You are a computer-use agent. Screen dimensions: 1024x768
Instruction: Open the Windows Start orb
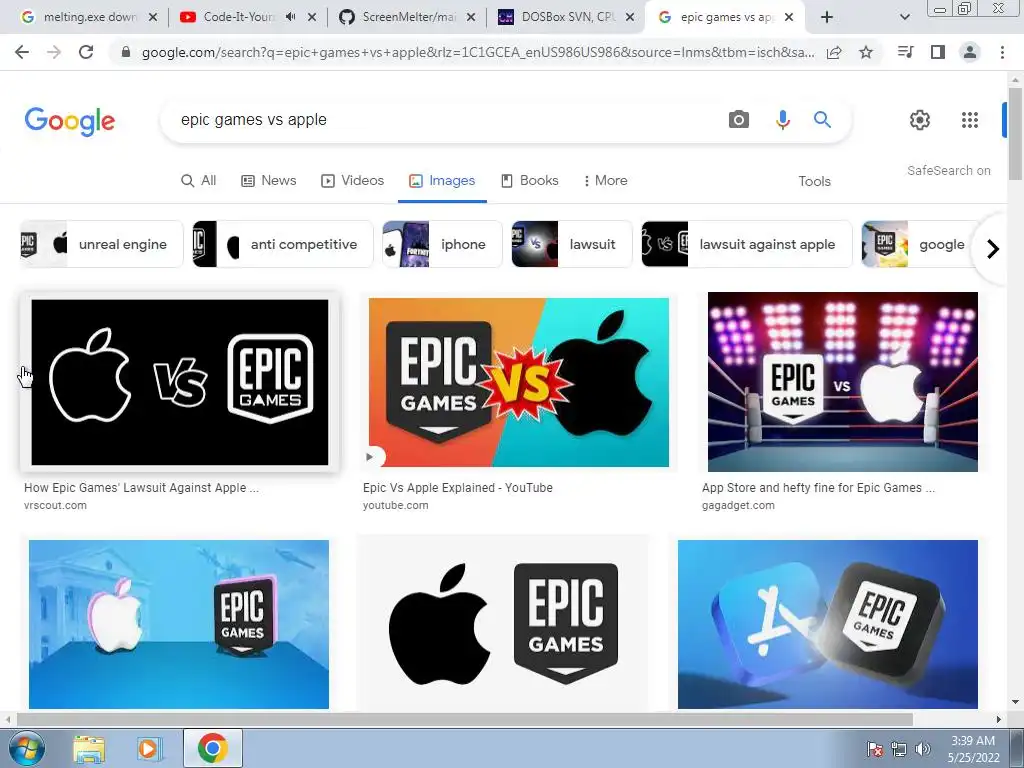pos(26,748)
